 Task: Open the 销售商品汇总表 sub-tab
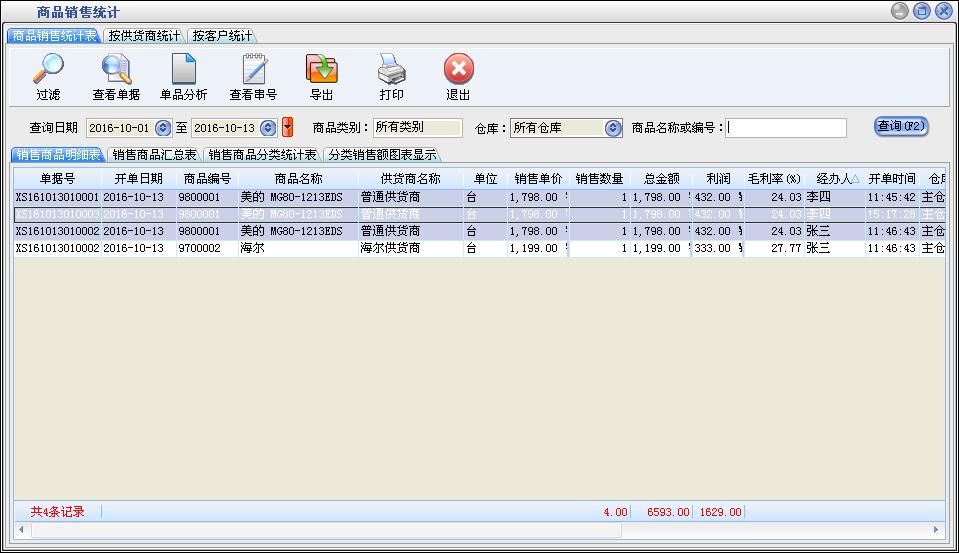pyautogui.click(x=154, y=155)
